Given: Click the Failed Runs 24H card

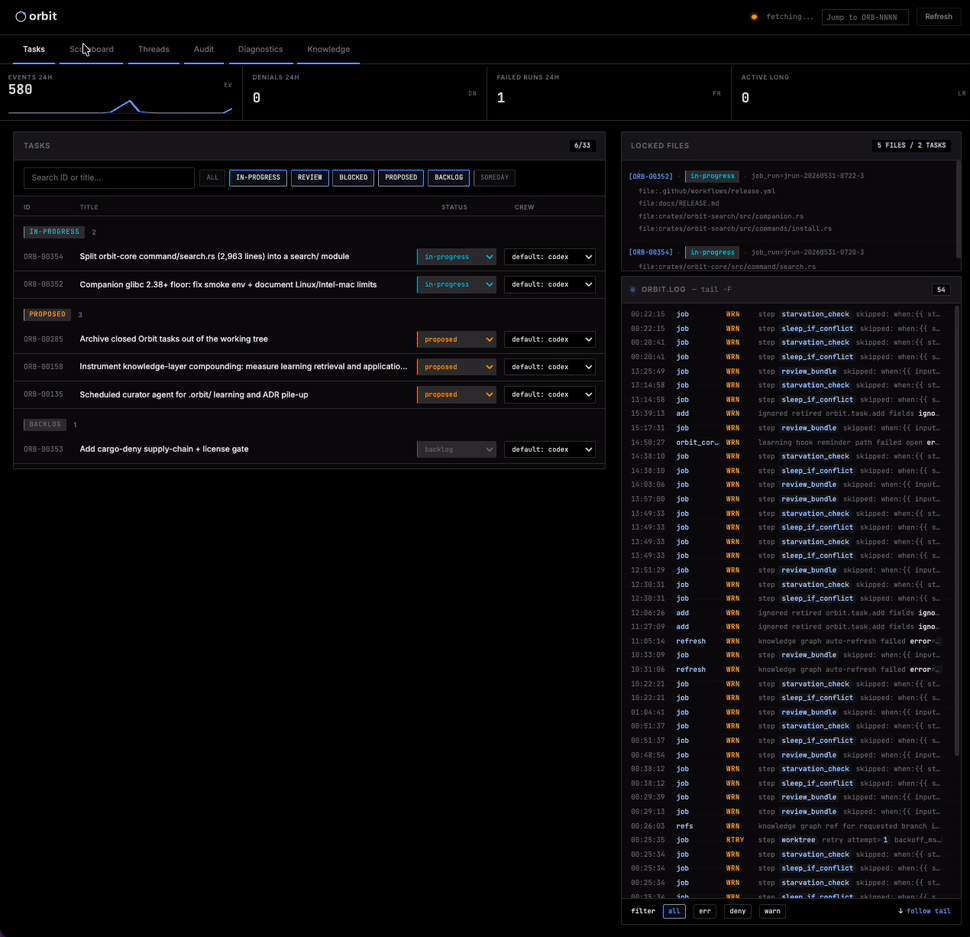Looking at the screenshot, I should pos(609,93).
